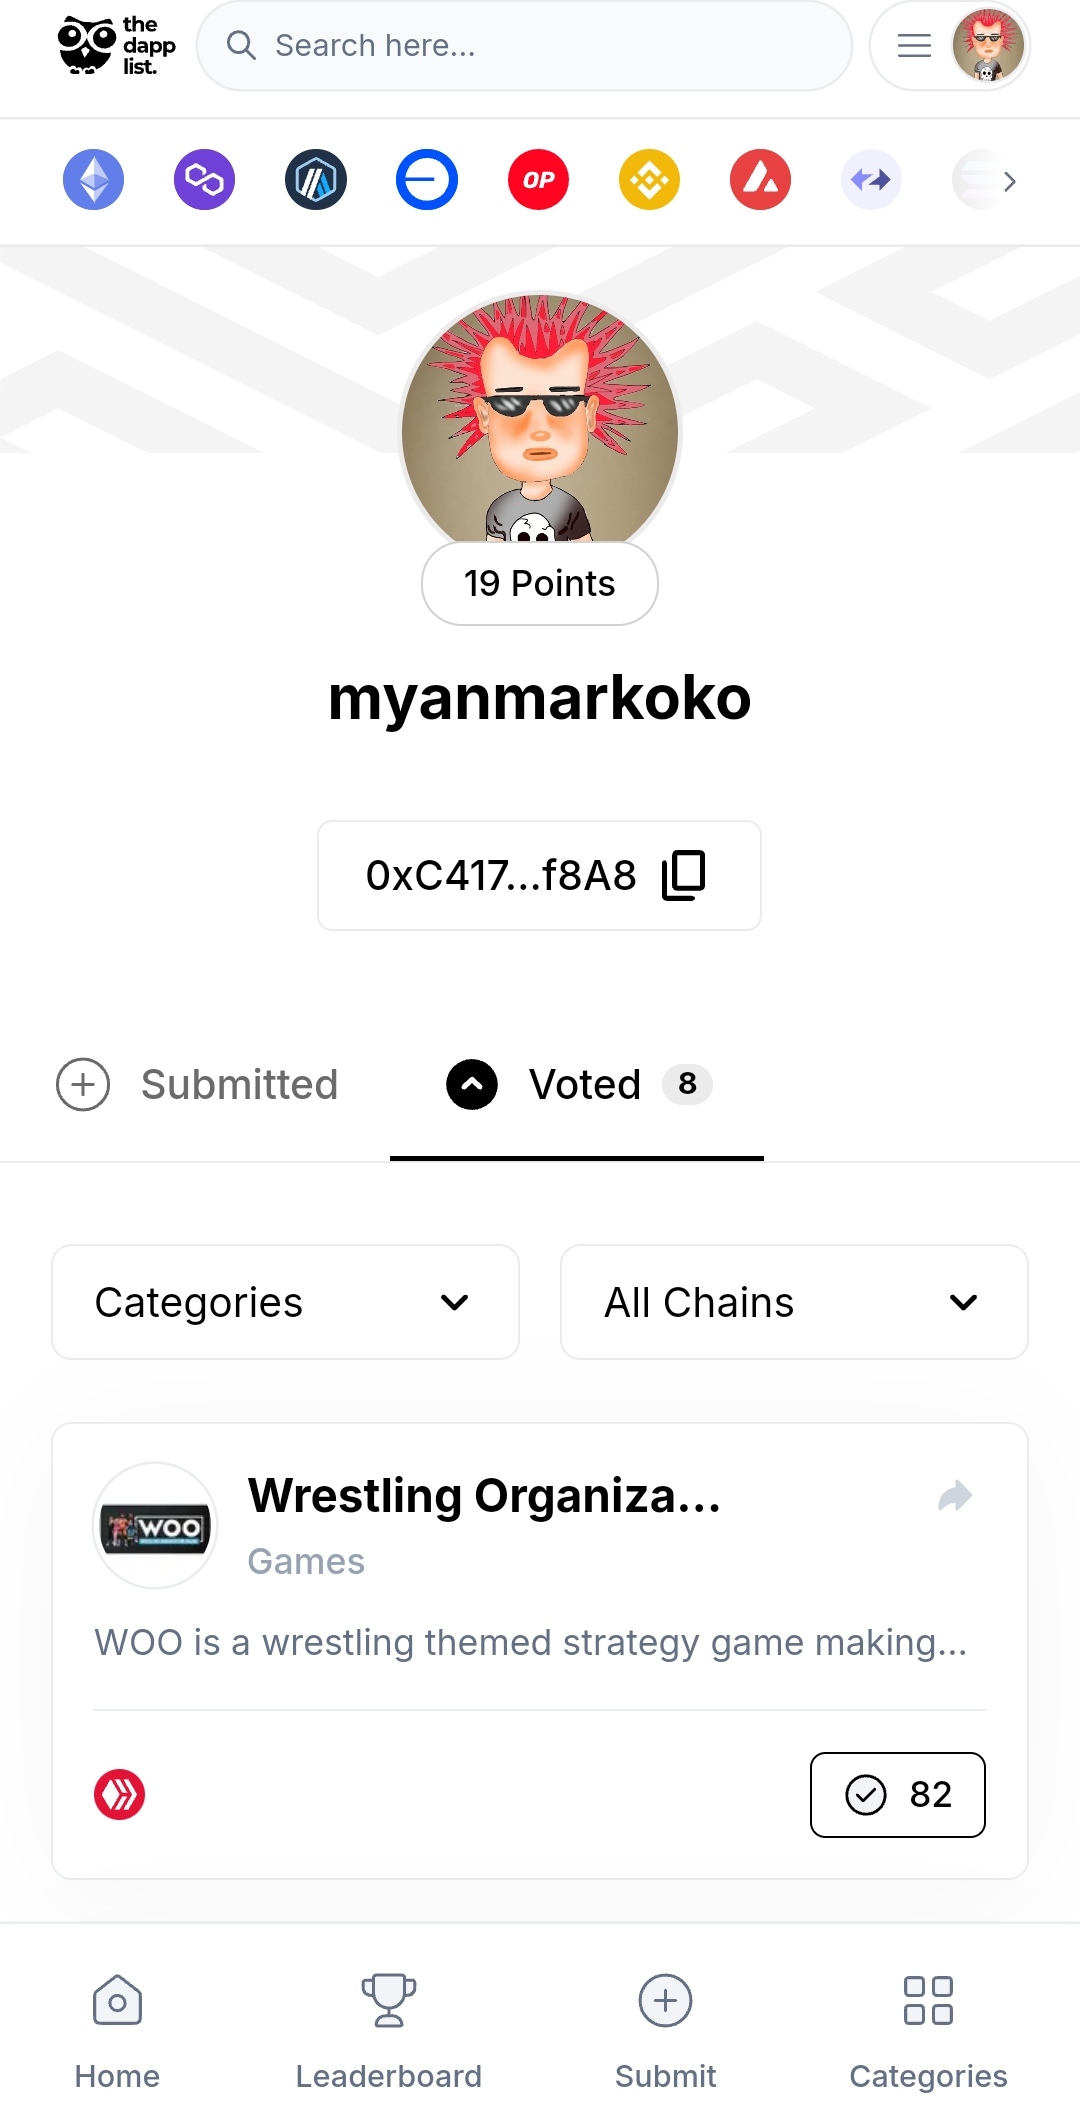Switch to the Voted tab
Viewport: 1080px width, 2126px height.
tap(578, 1085)
